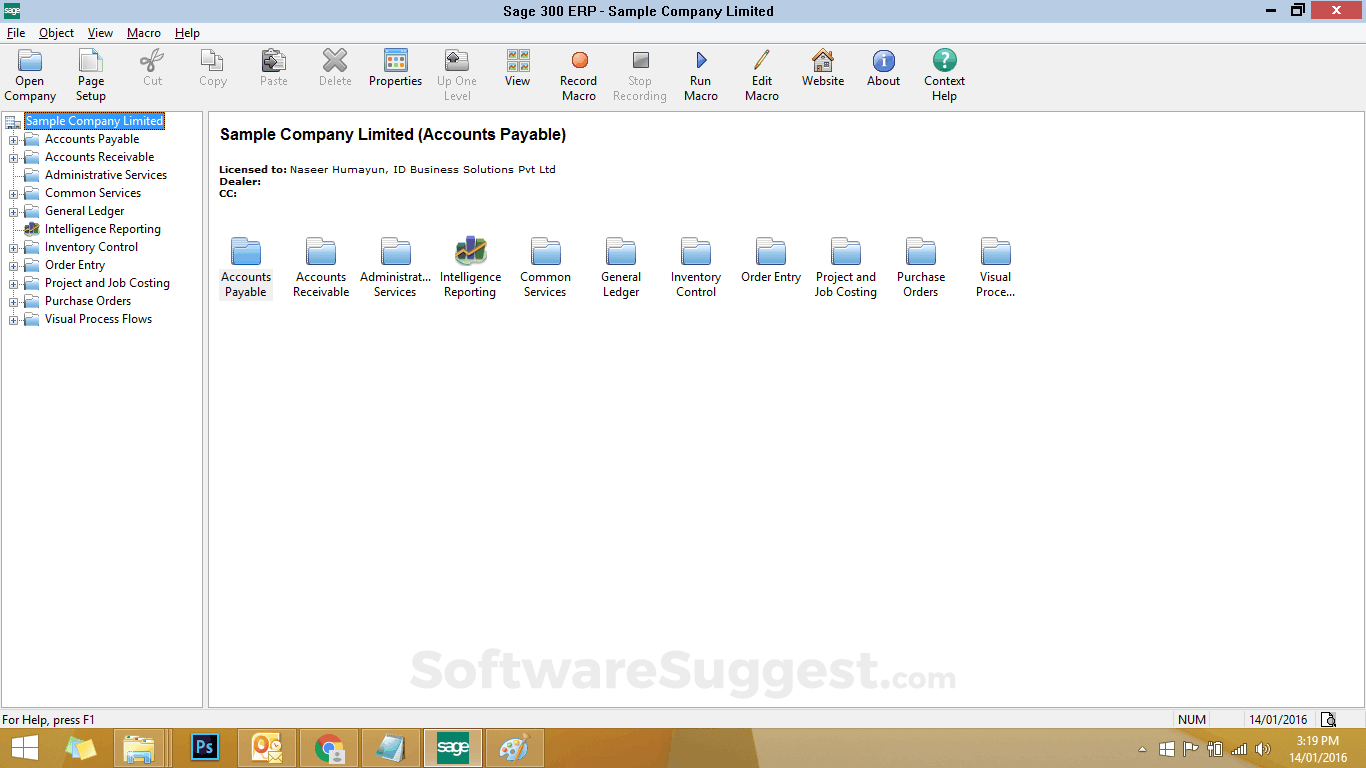Open Paint from the taskbar
This screenshot has width=1366, height=768.
514,748
